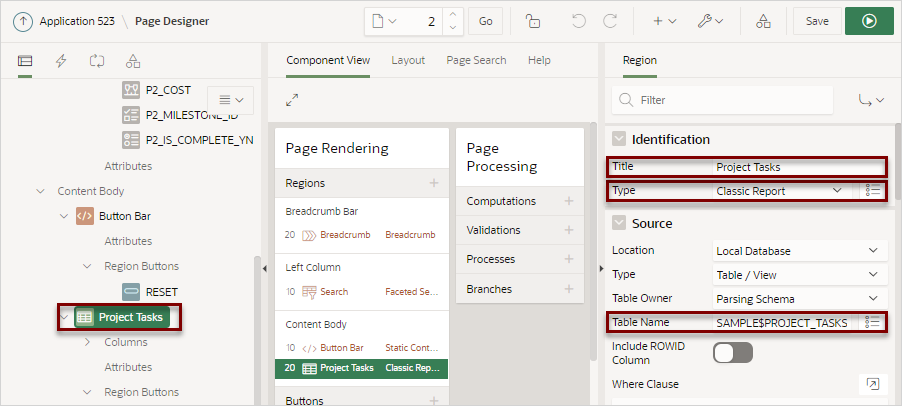Select the Button Bar Static Content row
The height and width of the screenshot is (406, 902).
[x=361, y=347]
